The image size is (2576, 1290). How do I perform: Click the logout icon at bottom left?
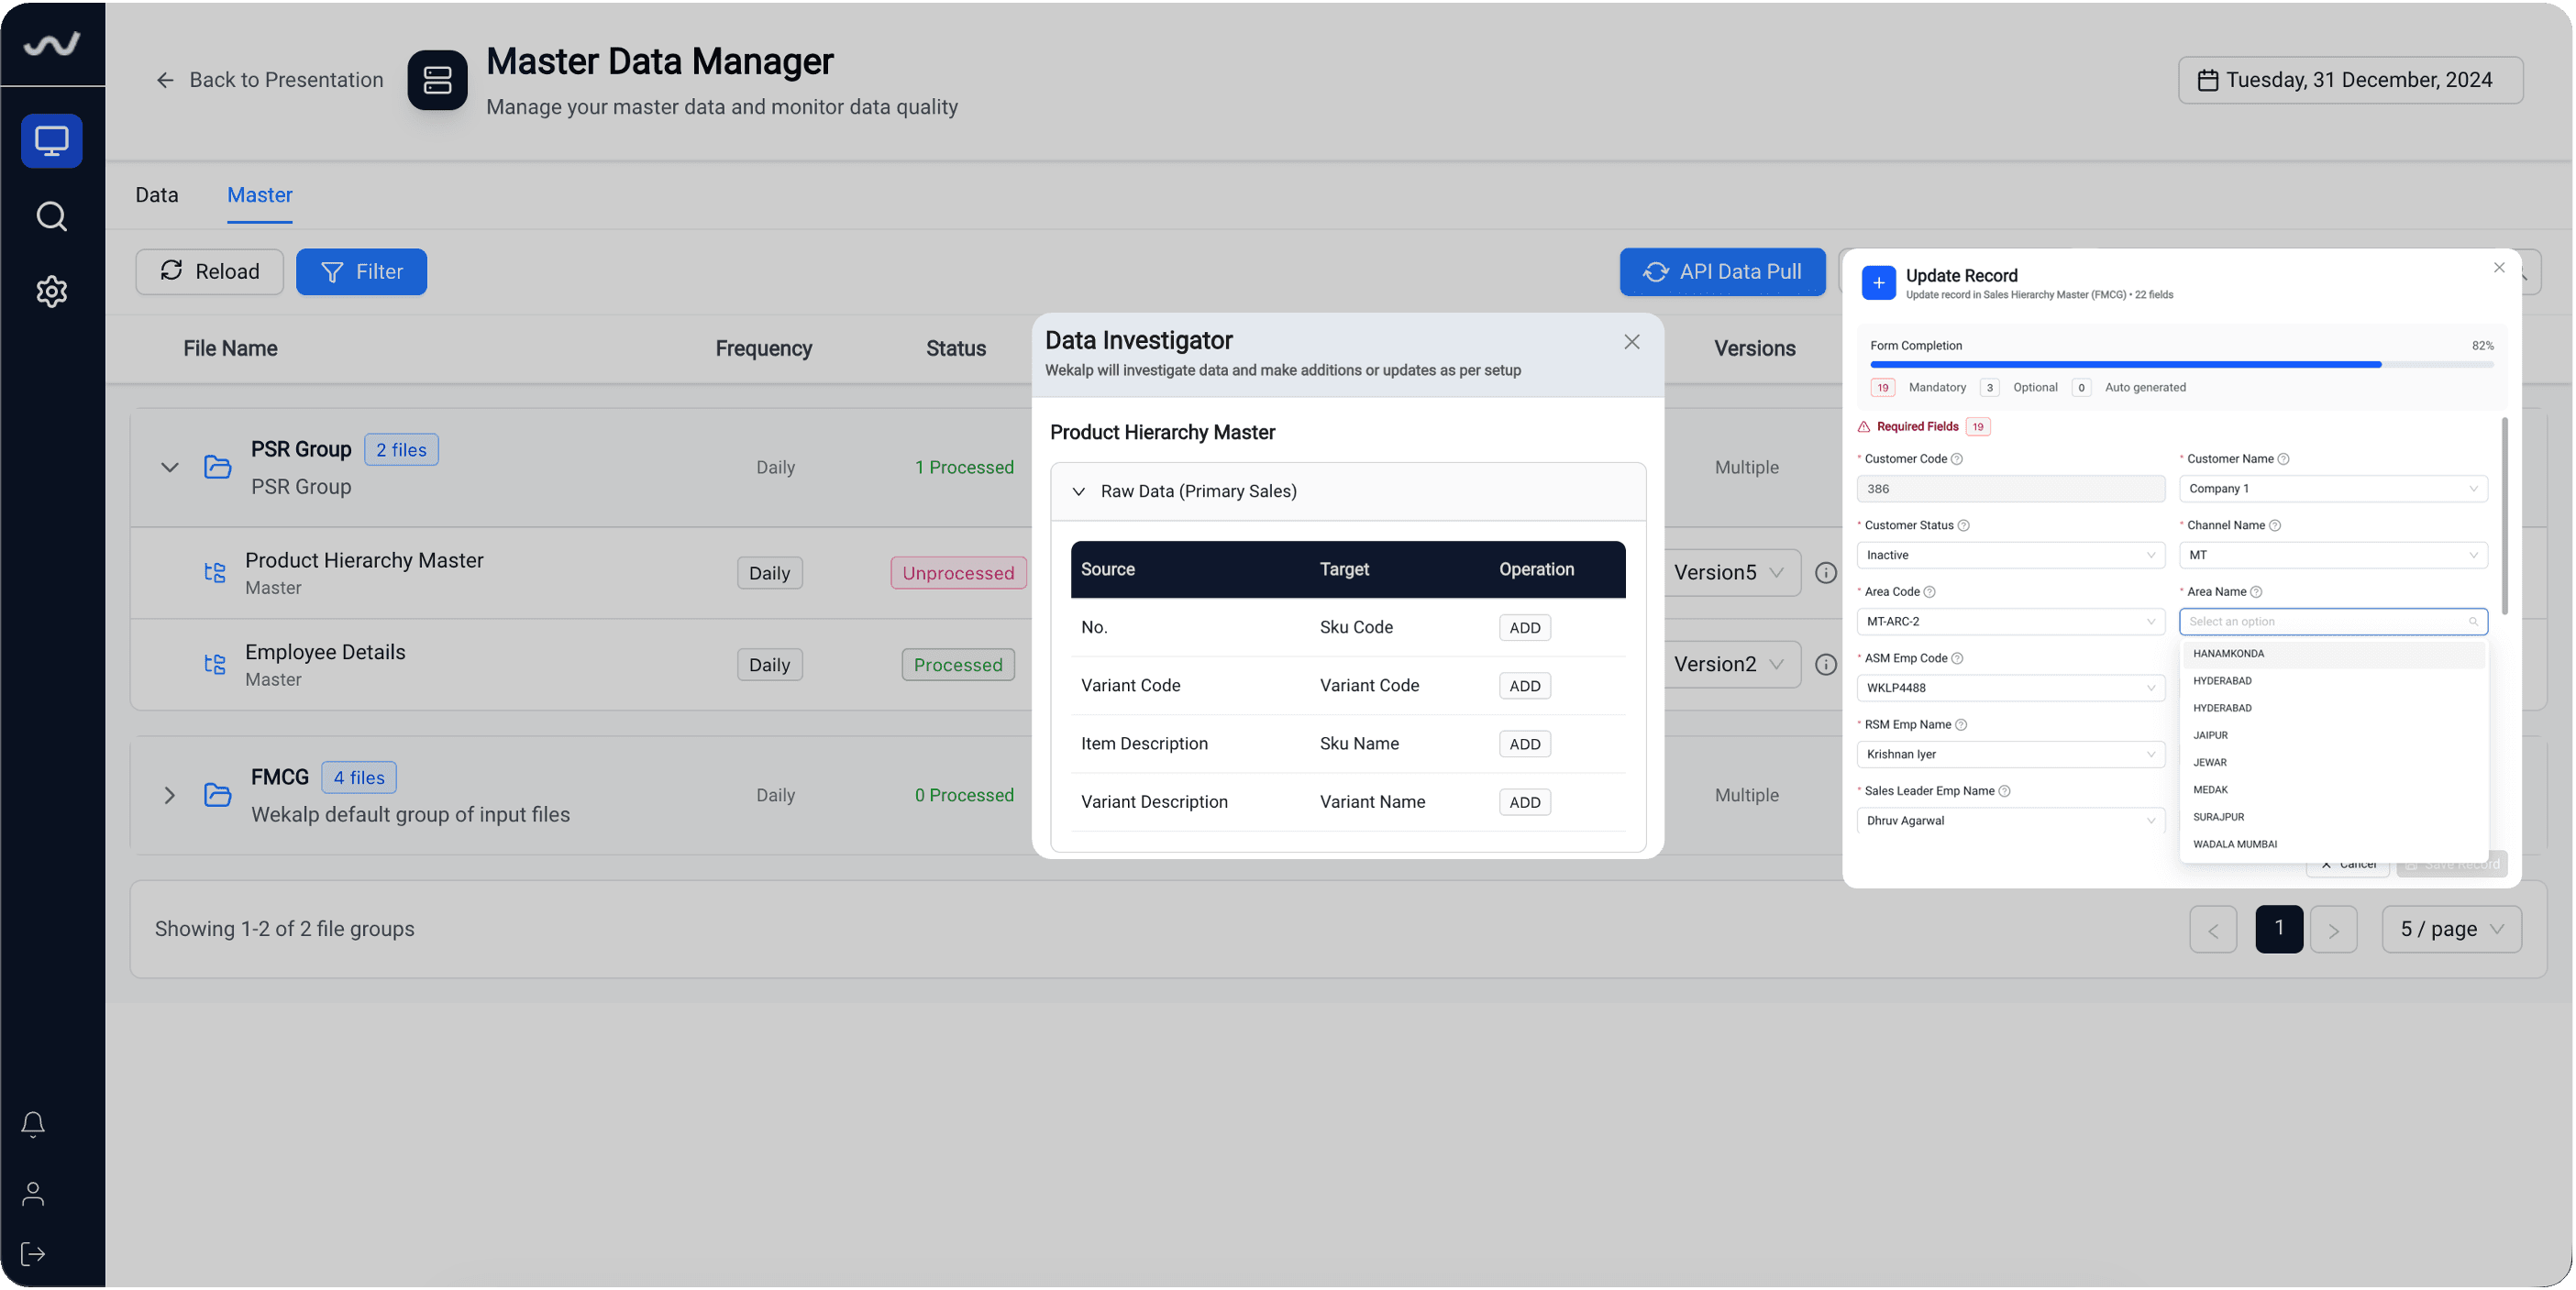click(33, 1254)
